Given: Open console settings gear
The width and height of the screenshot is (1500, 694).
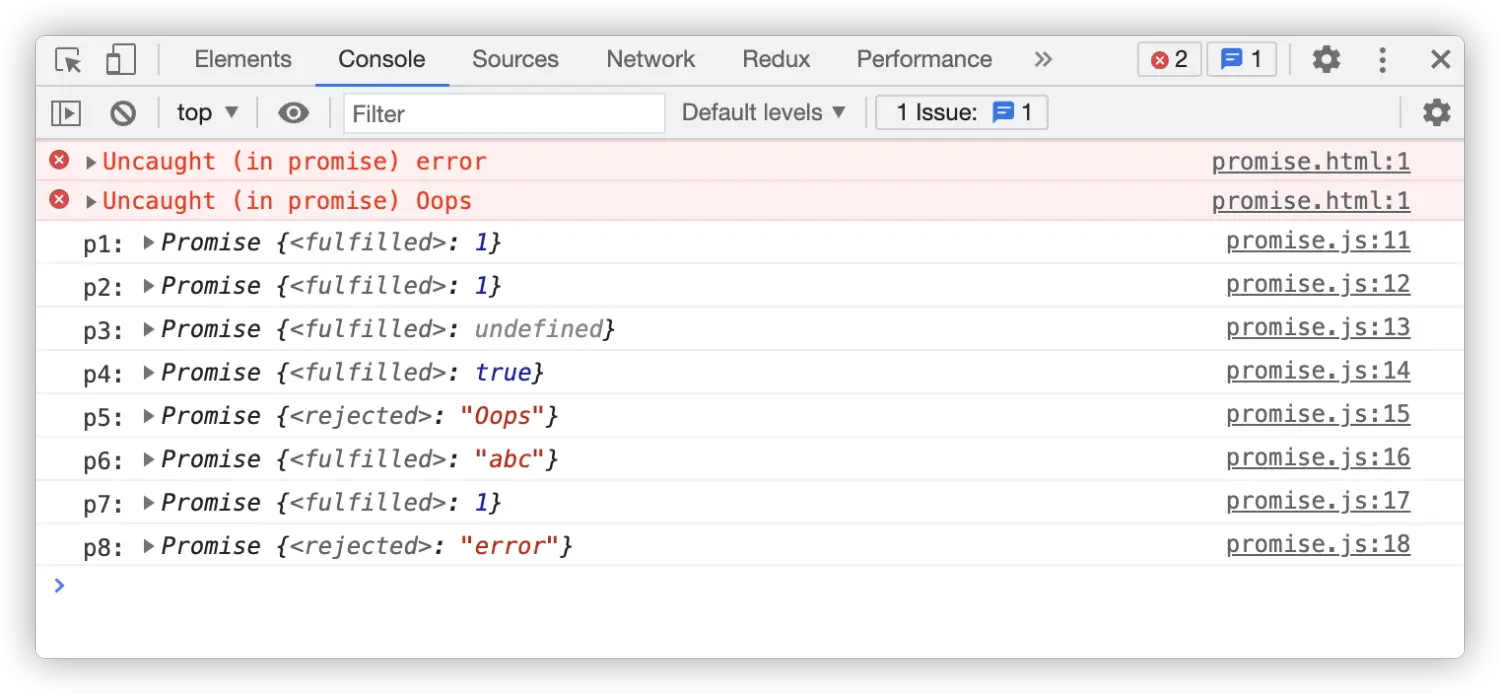Looking at the screenshot, I should [x=1436, y=113].
